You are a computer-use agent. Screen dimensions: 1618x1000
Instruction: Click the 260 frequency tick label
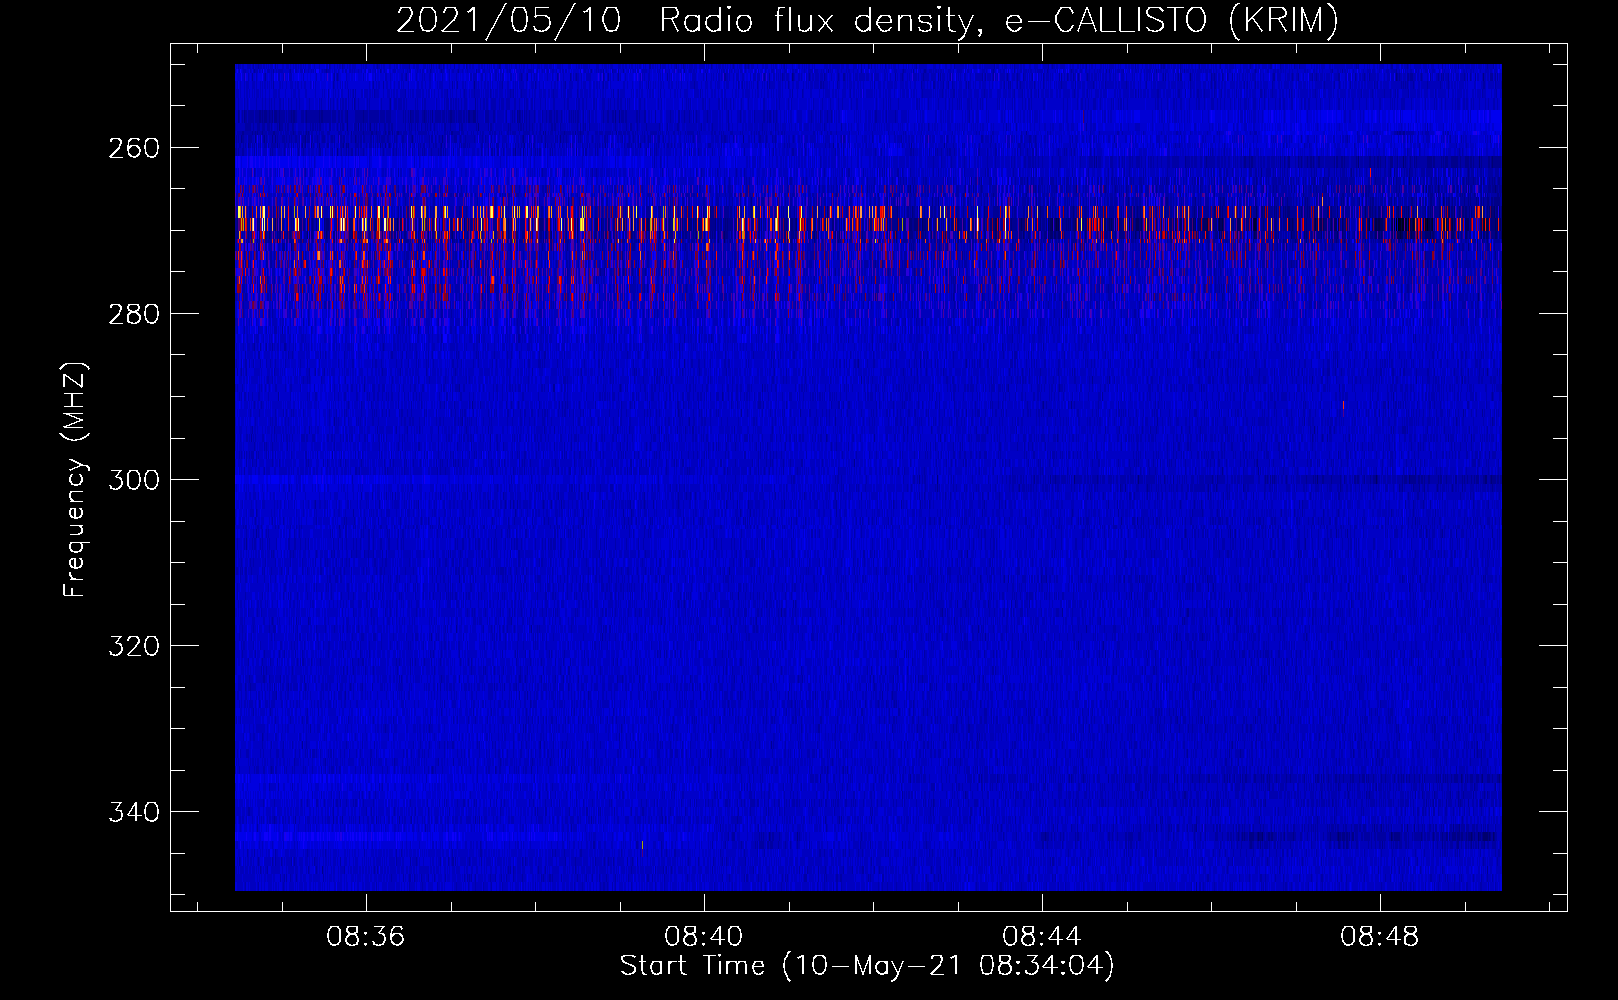pyautogui.click(x=134, y=148)
